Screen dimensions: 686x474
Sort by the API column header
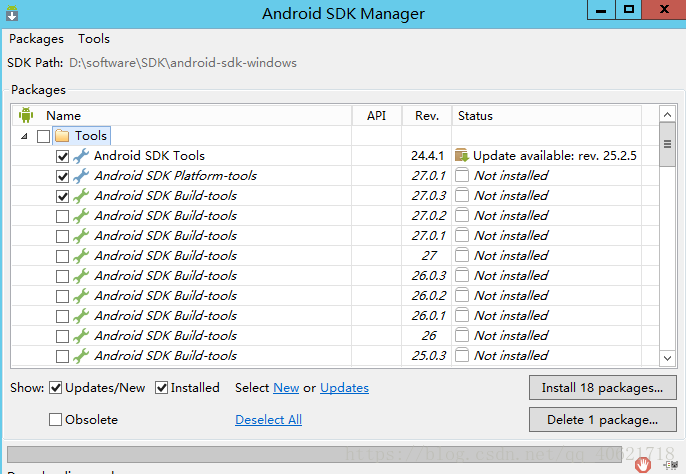coord(376,116)
